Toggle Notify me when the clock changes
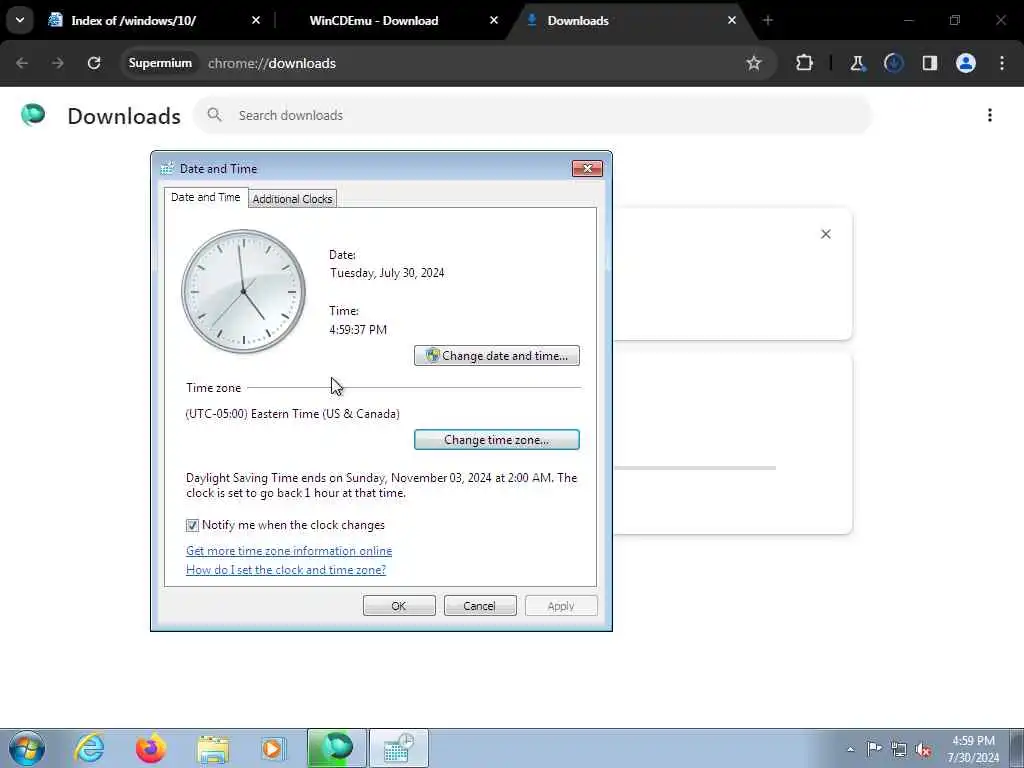 click(192, 525)
